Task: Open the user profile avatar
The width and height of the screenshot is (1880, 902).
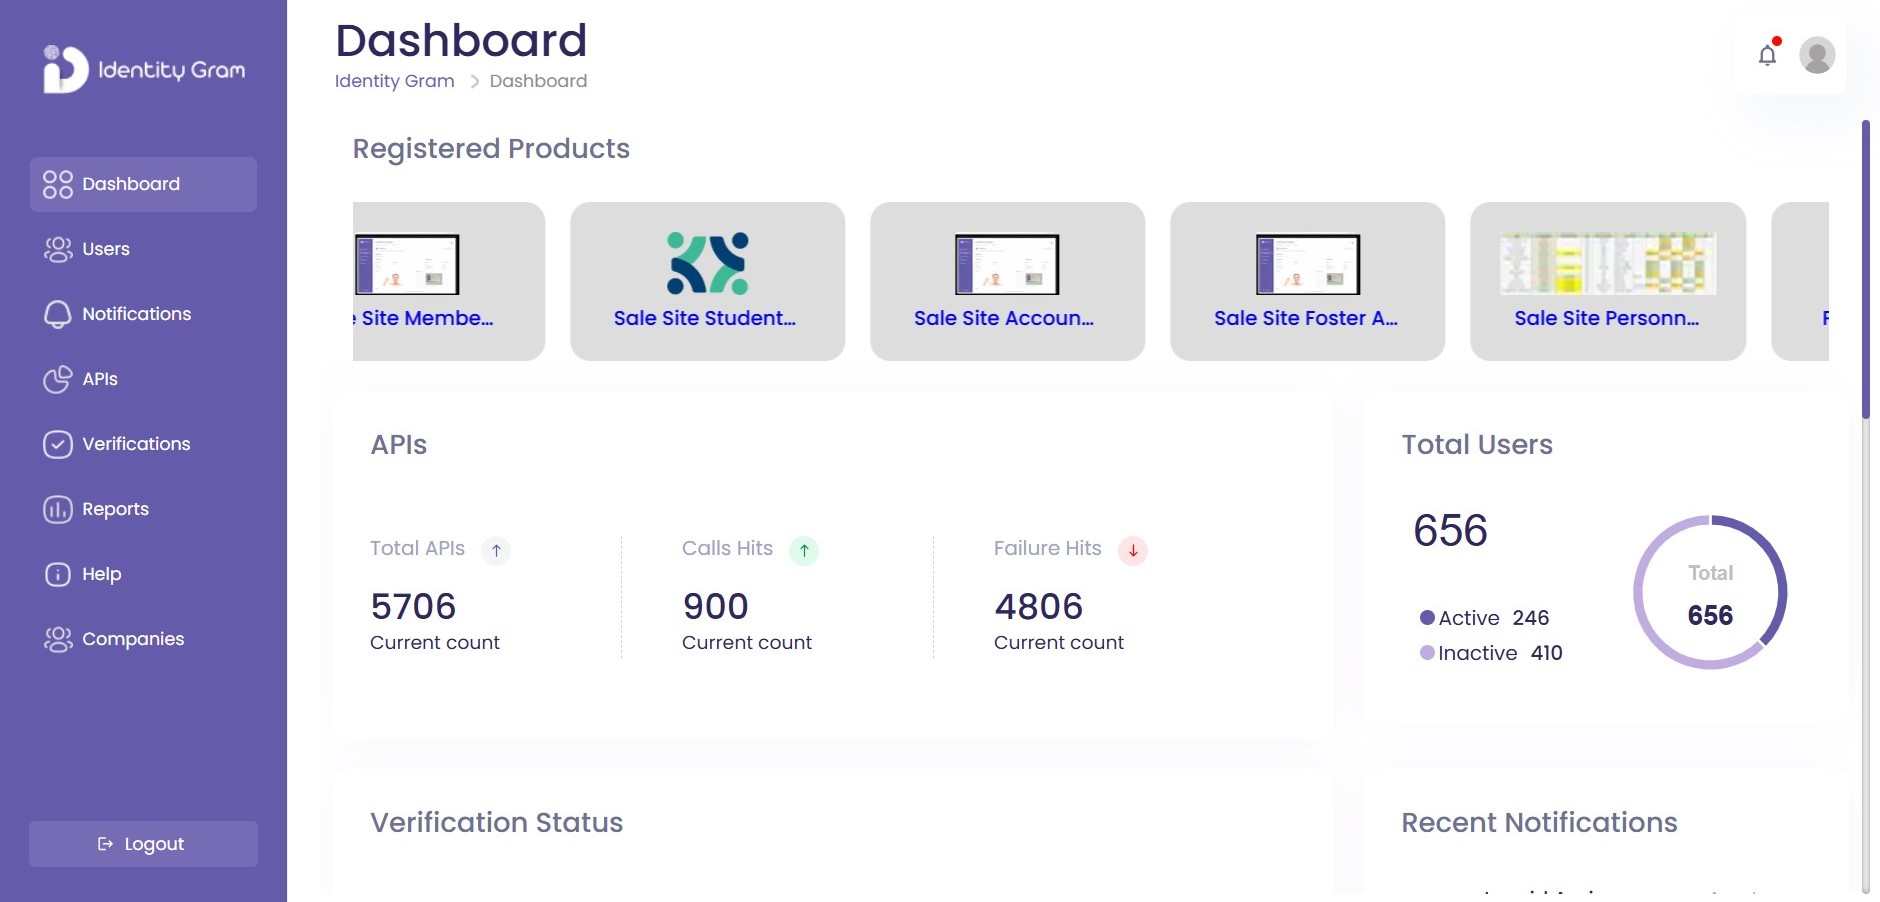Action: (x=1816, y=55)
